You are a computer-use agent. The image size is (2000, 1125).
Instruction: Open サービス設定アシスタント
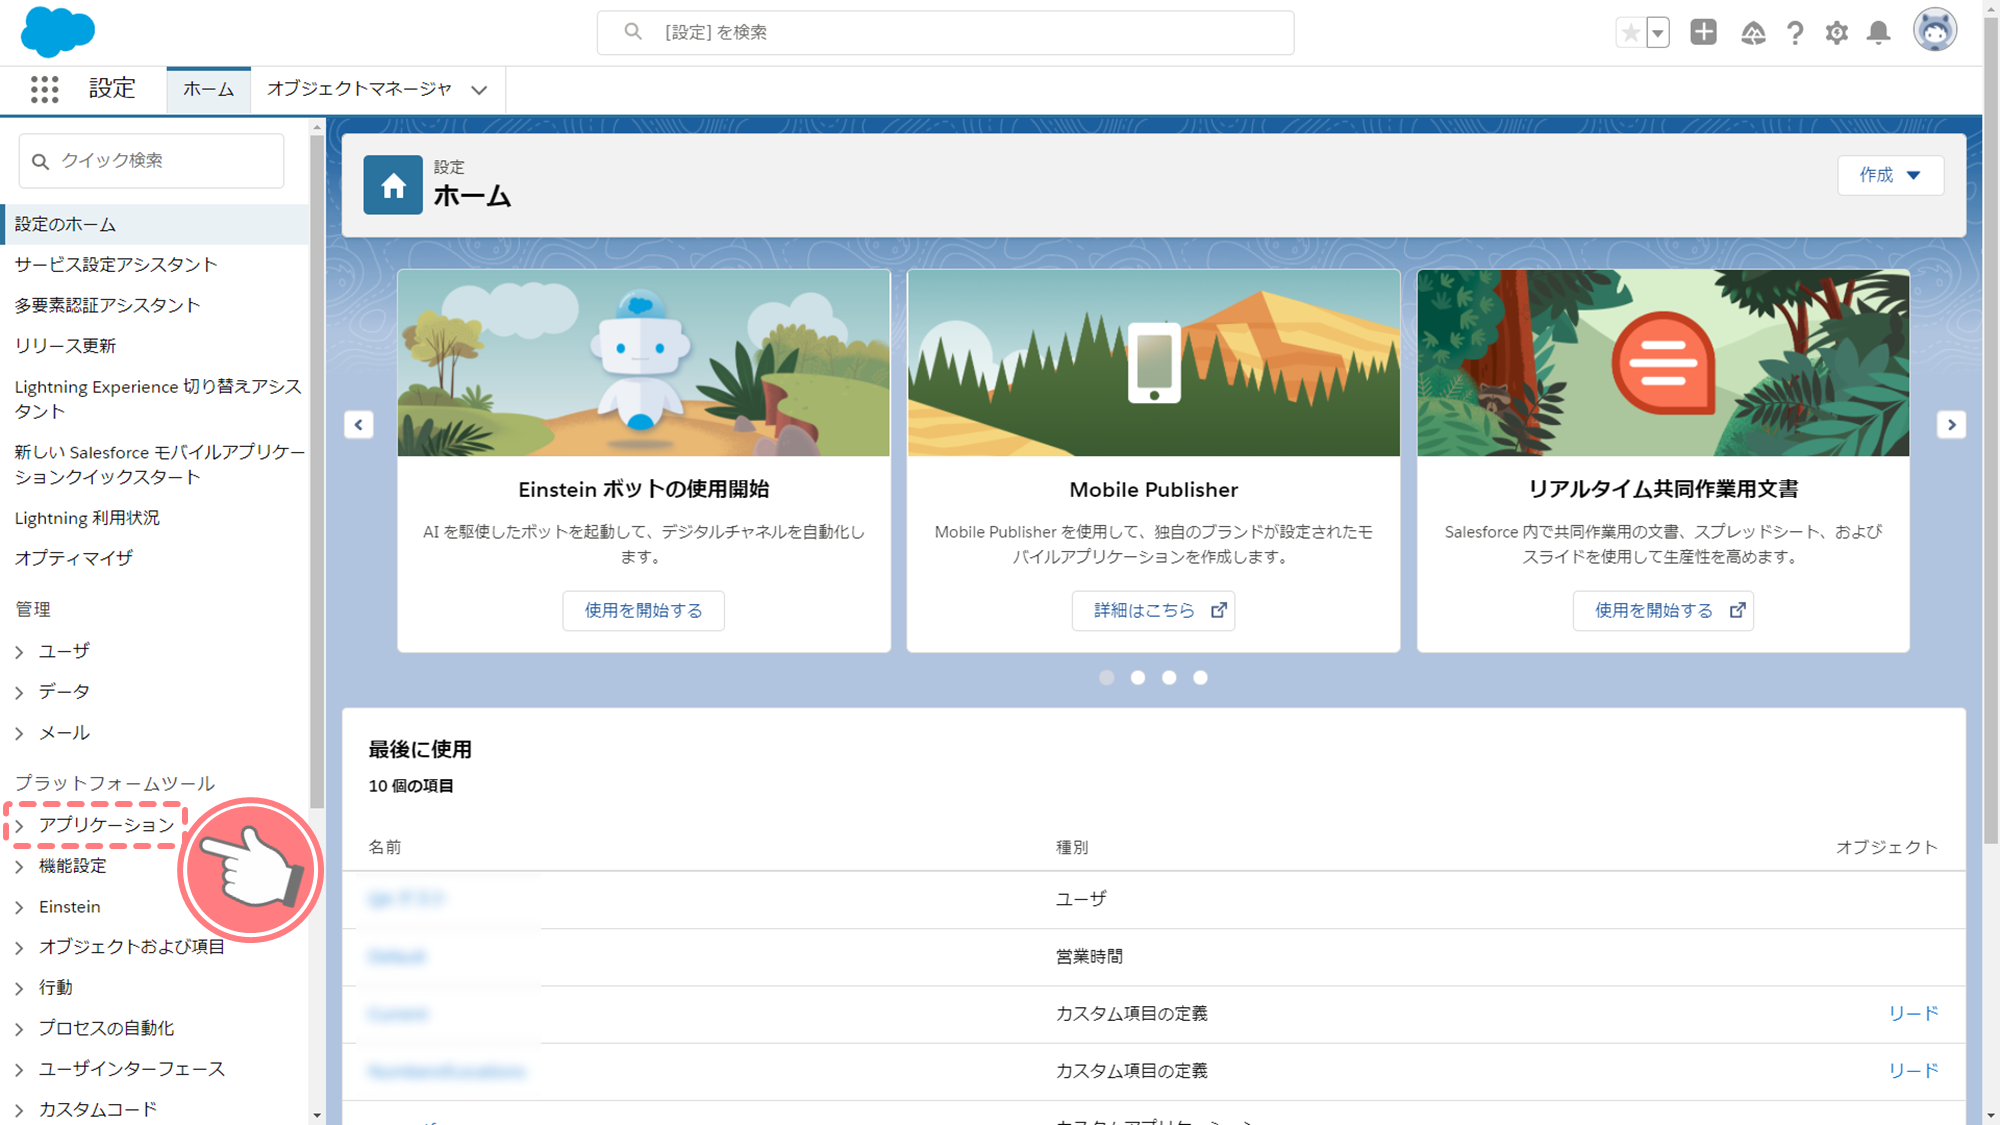click(x=116, y=265)
